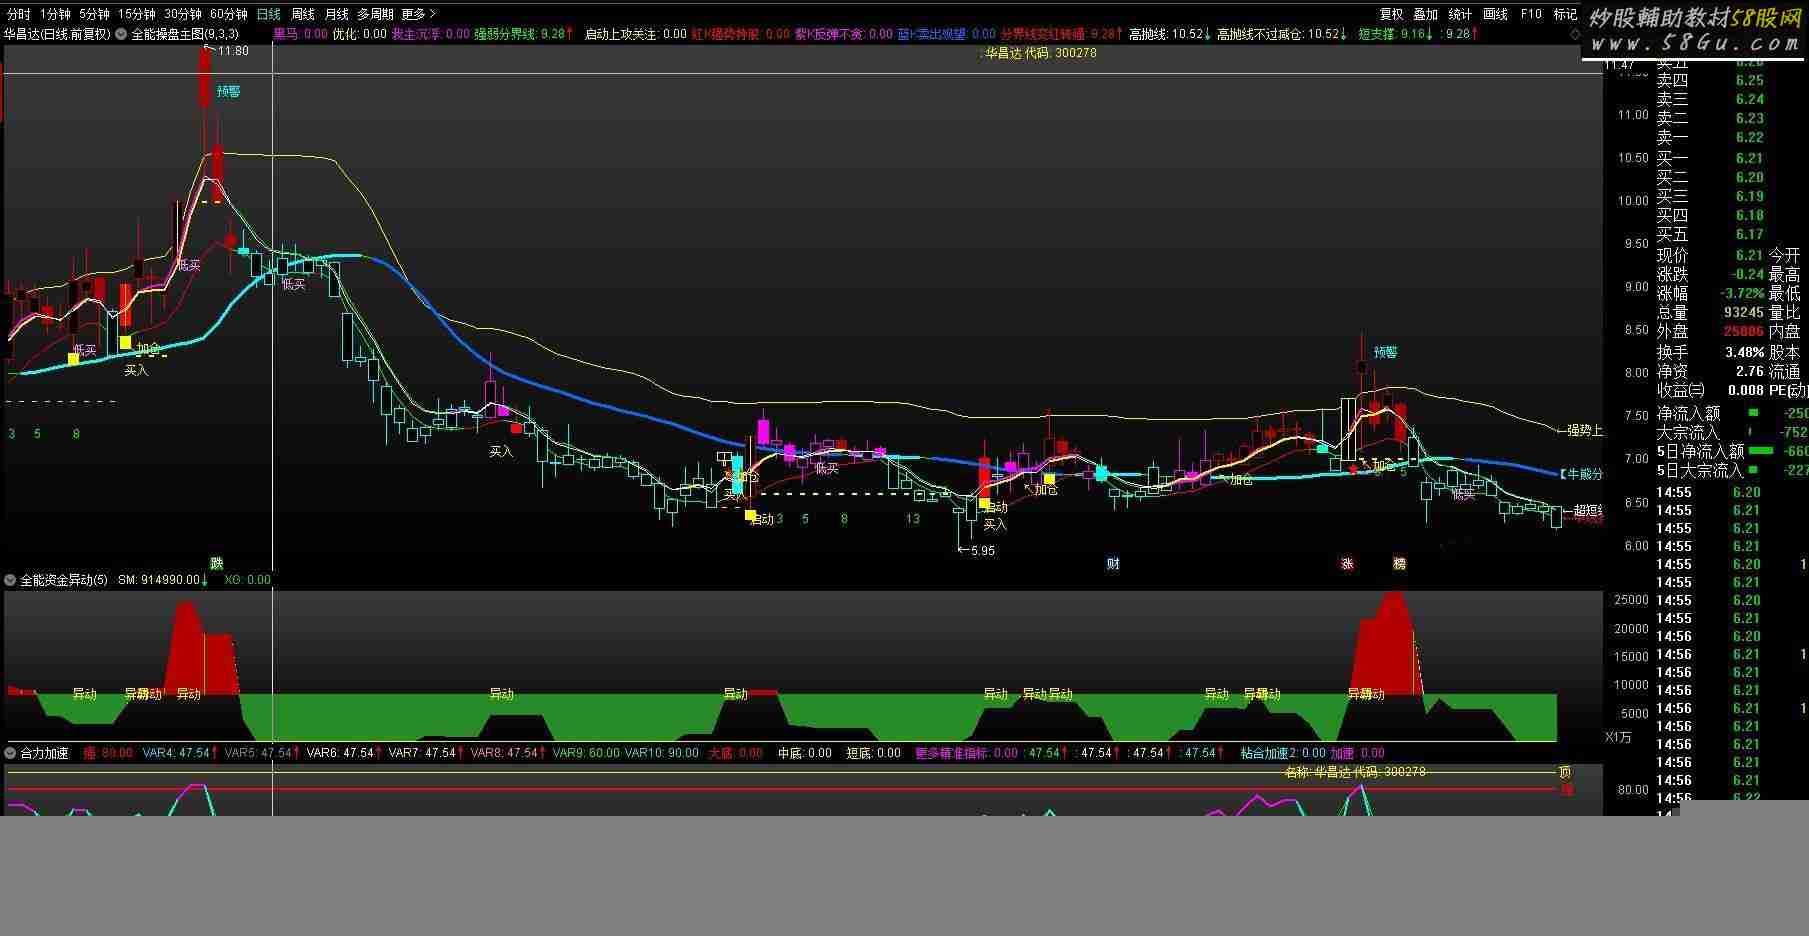The image size is (1809, 936).
Task: Open the 多周期 multi-period view
Action: (375, 14)
